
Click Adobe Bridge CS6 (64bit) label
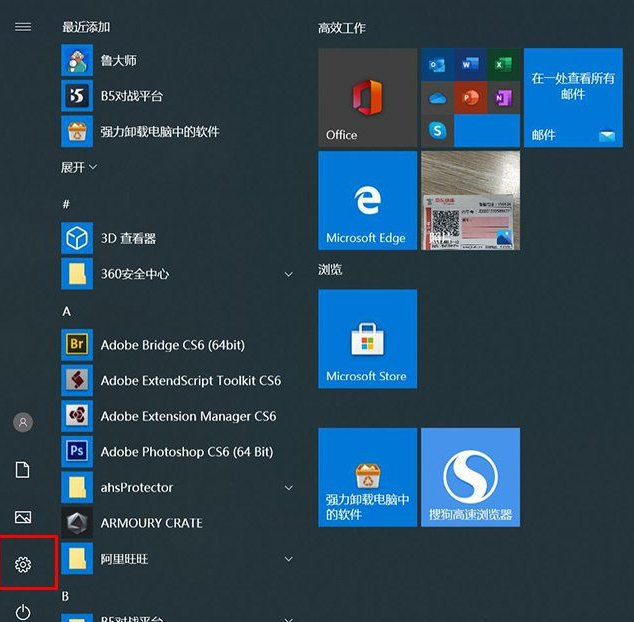(x=173, y=345)
